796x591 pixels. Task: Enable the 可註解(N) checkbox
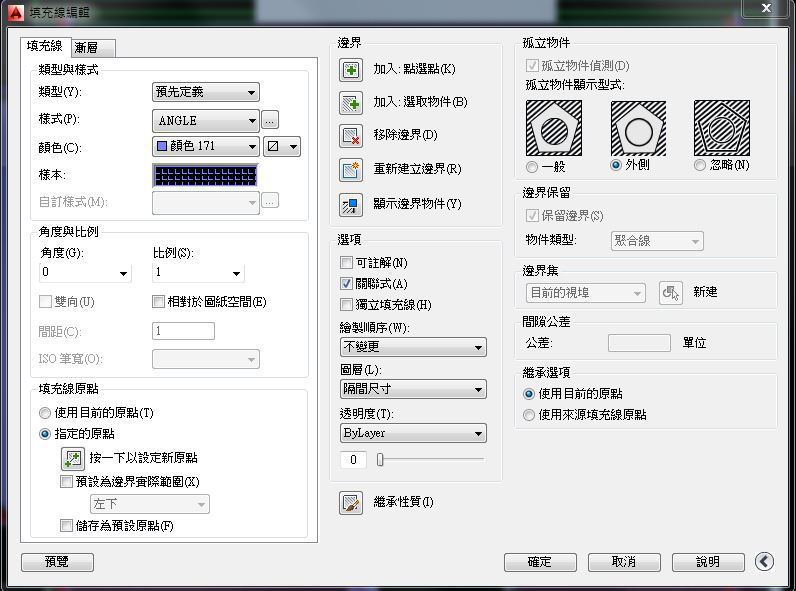pyautogui.click(x=346, y=262)
